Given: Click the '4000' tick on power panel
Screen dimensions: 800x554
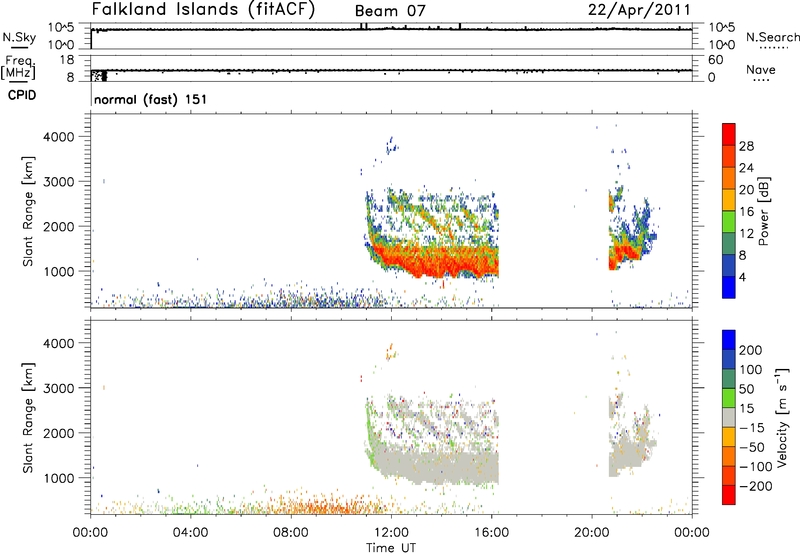Looking at the screenshot, I should point(59,137).
